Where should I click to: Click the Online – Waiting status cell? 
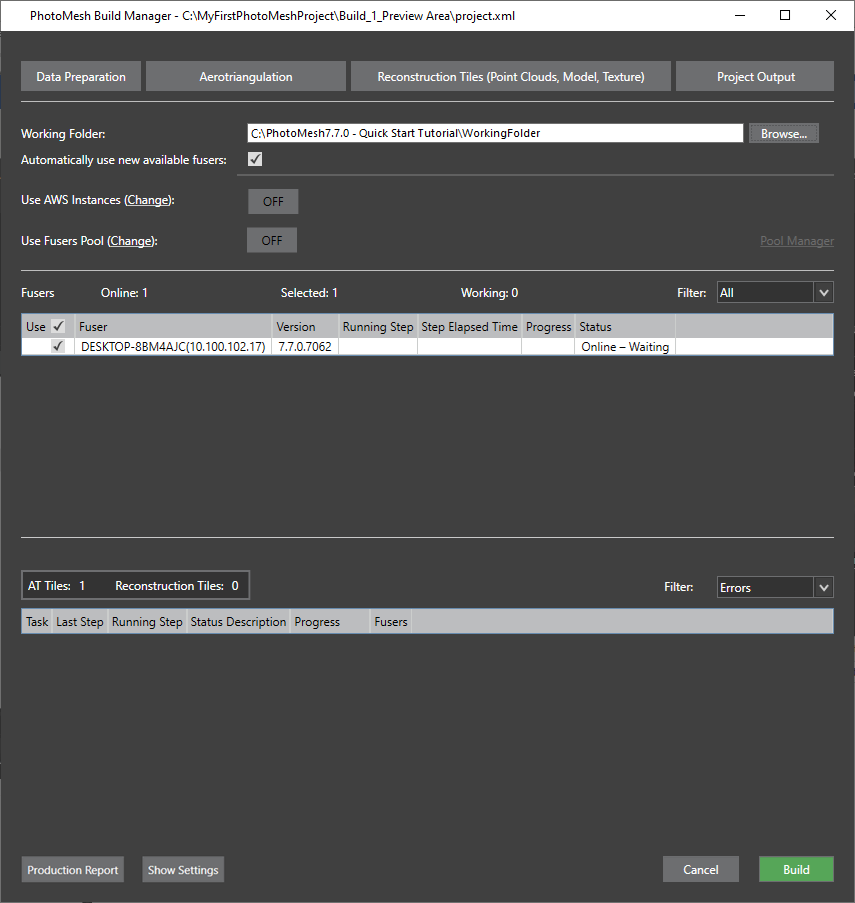click(625, 347)
